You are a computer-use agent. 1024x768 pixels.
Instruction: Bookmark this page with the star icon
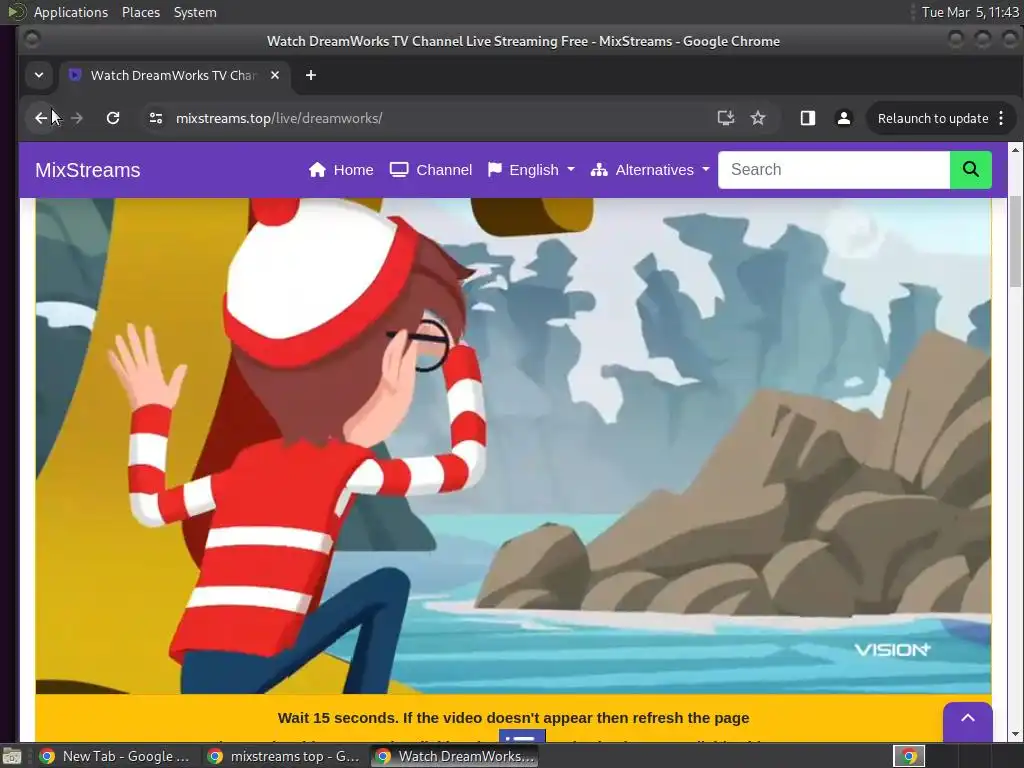[x=758, y=118]
